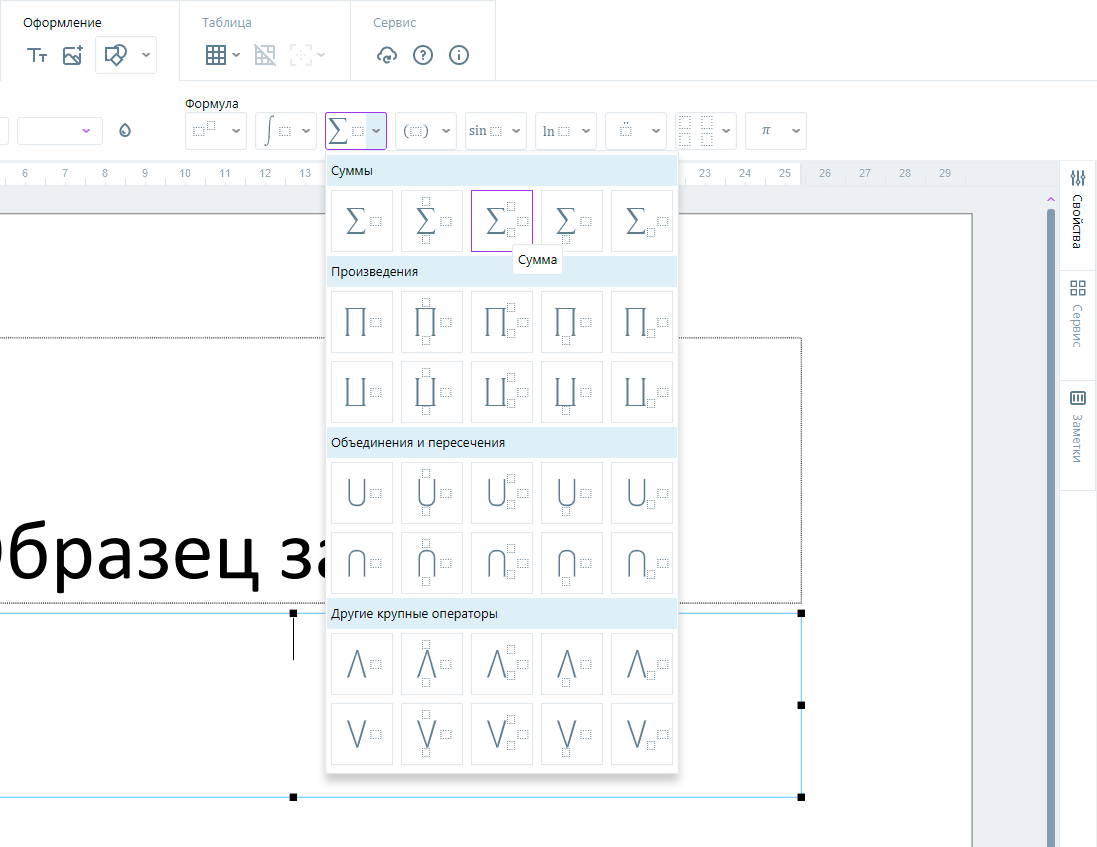Expand the shapes dropdown arrow

(x=146, y=56)
